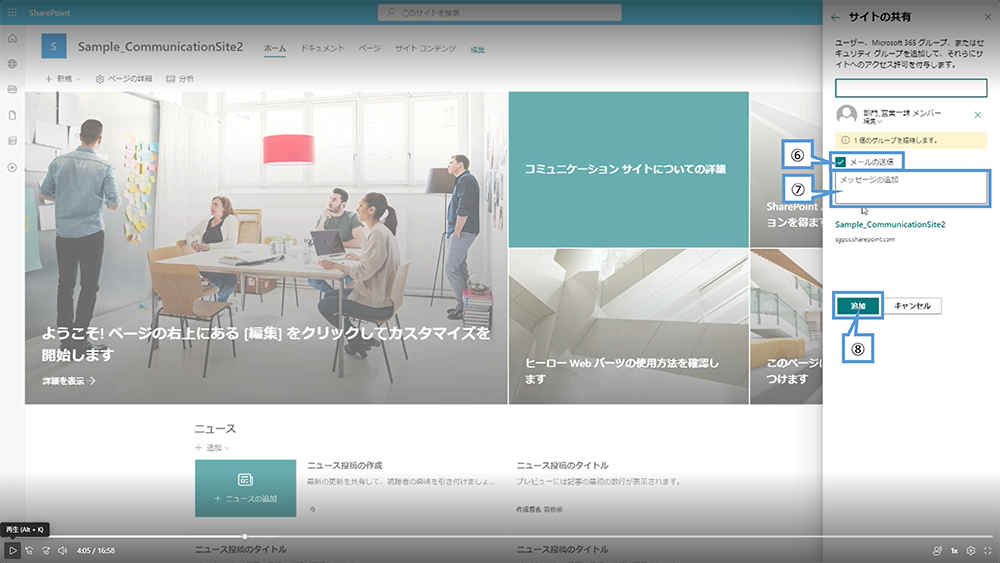This screenshot has width=1000, height=563.
Task: Go back with the arrow in サイトの共有 panel
Action: (x=835, y=17)
